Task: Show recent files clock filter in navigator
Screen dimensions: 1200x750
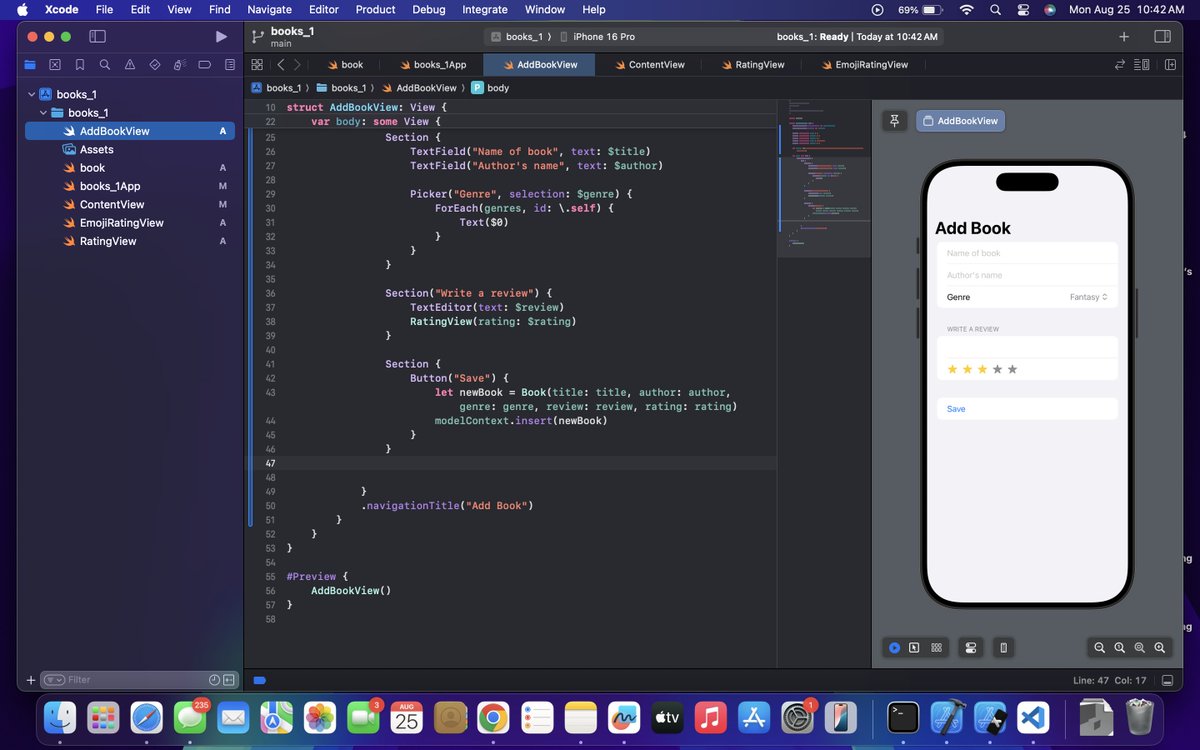Action: coord(214,680)
